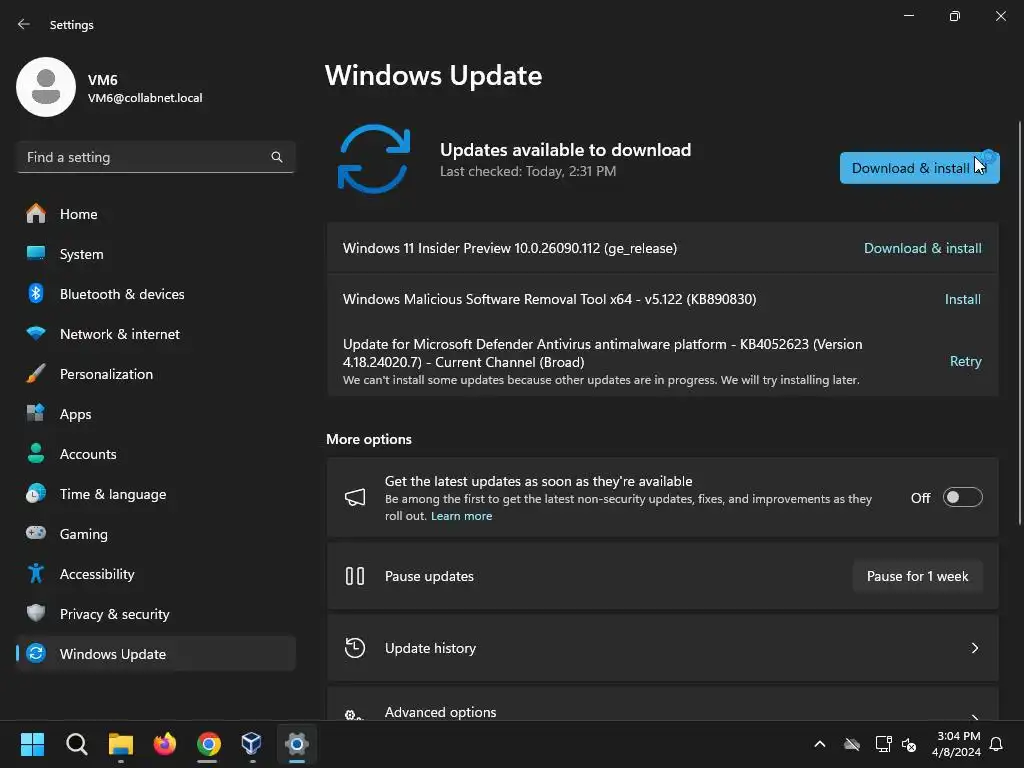Show hidden system tray icons chevron
Screen dimensions: 1024x768
[x=820, y=744]
